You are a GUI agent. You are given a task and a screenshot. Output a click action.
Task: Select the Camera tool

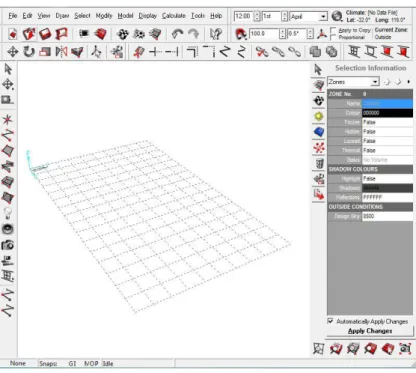pyautogui.click(x=8, y=245)
